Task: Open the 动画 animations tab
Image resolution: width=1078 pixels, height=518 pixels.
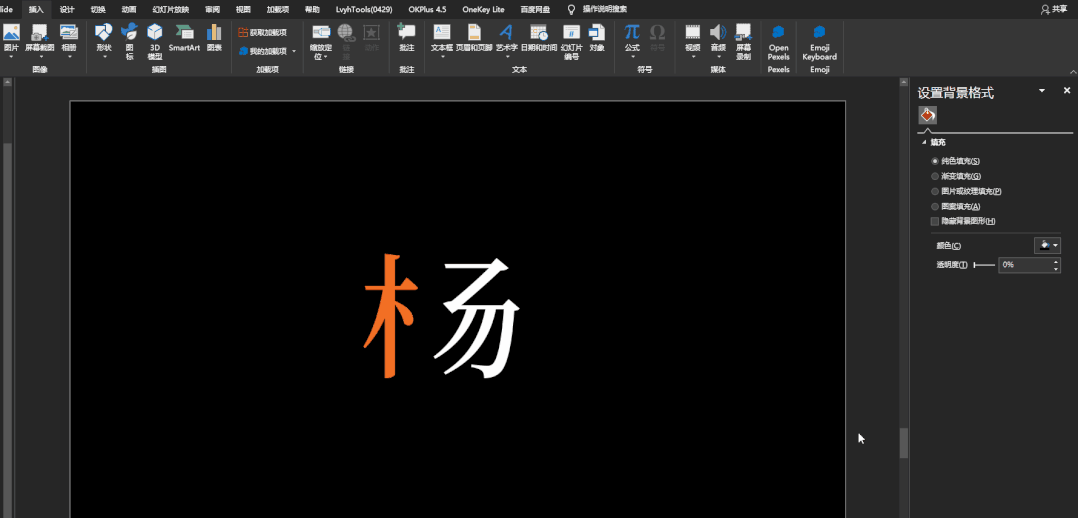Action: [129, 10]
